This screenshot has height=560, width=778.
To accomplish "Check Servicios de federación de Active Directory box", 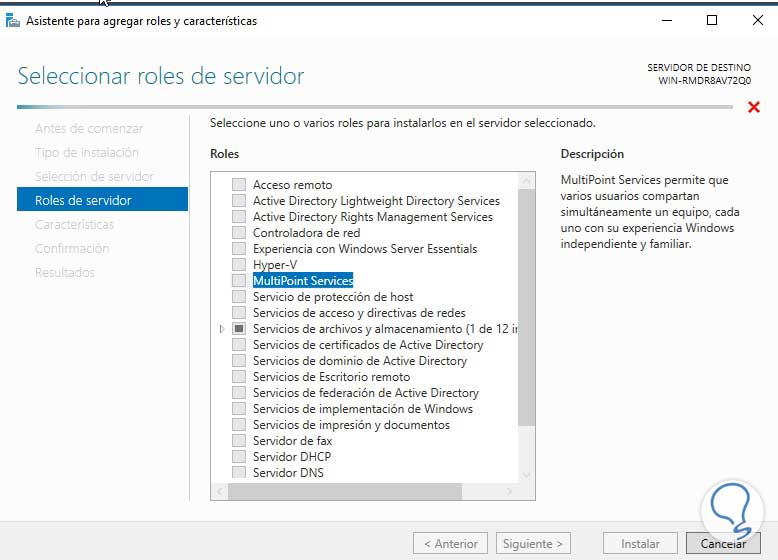I will coord(239,392).
